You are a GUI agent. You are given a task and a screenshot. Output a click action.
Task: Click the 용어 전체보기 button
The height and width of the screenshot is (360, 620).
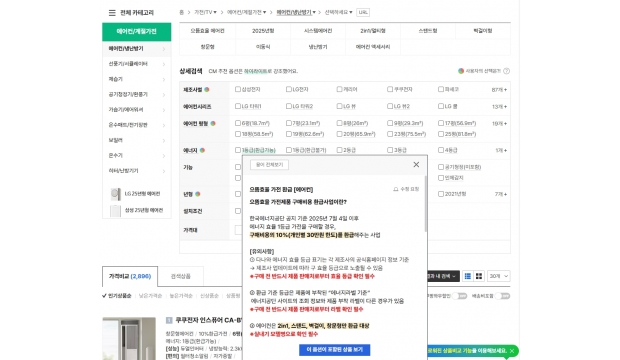point(269,165)
